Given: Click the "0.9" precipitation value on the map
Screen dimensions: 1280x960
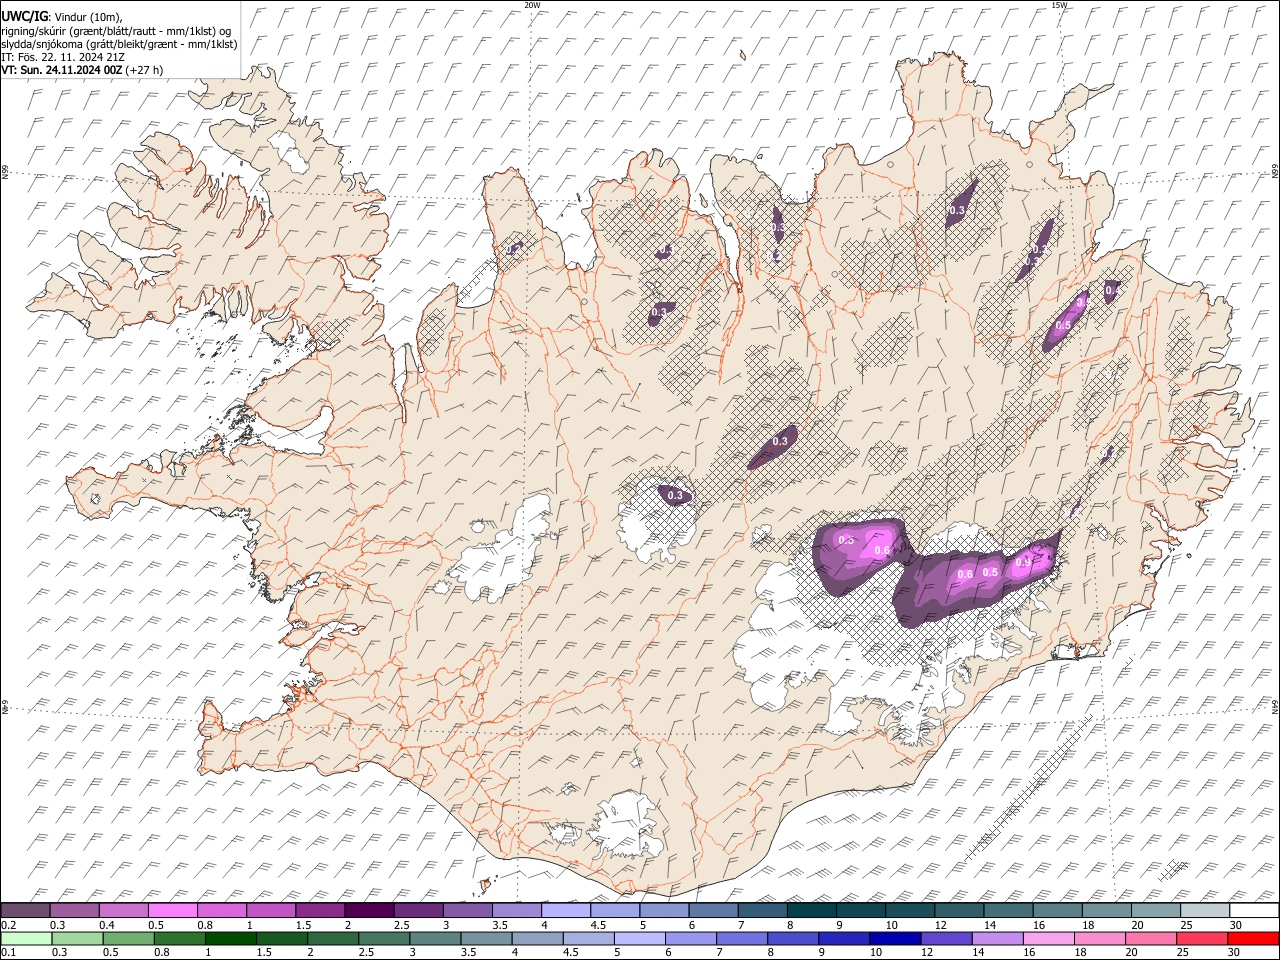Looking at the screenshot, I should click(x=1022, y=563).
